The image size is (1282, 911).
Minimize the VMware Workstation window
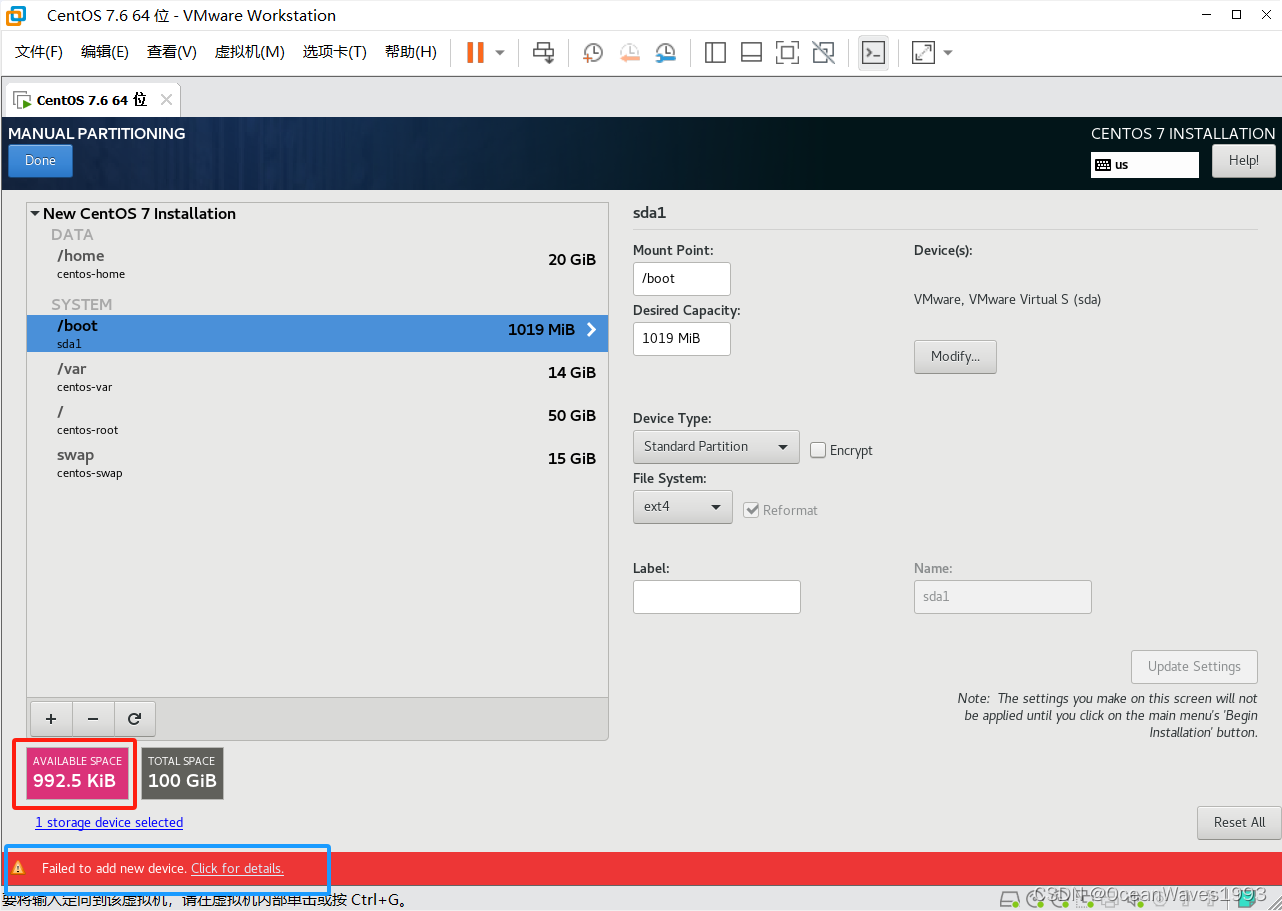(x=1205, y=15)
